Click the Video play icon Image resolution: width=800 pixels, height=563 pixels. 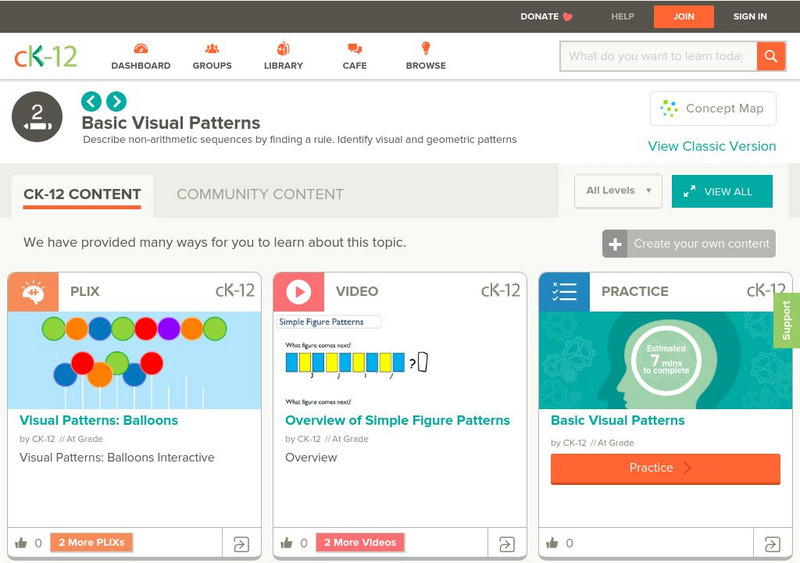[298, 291]
